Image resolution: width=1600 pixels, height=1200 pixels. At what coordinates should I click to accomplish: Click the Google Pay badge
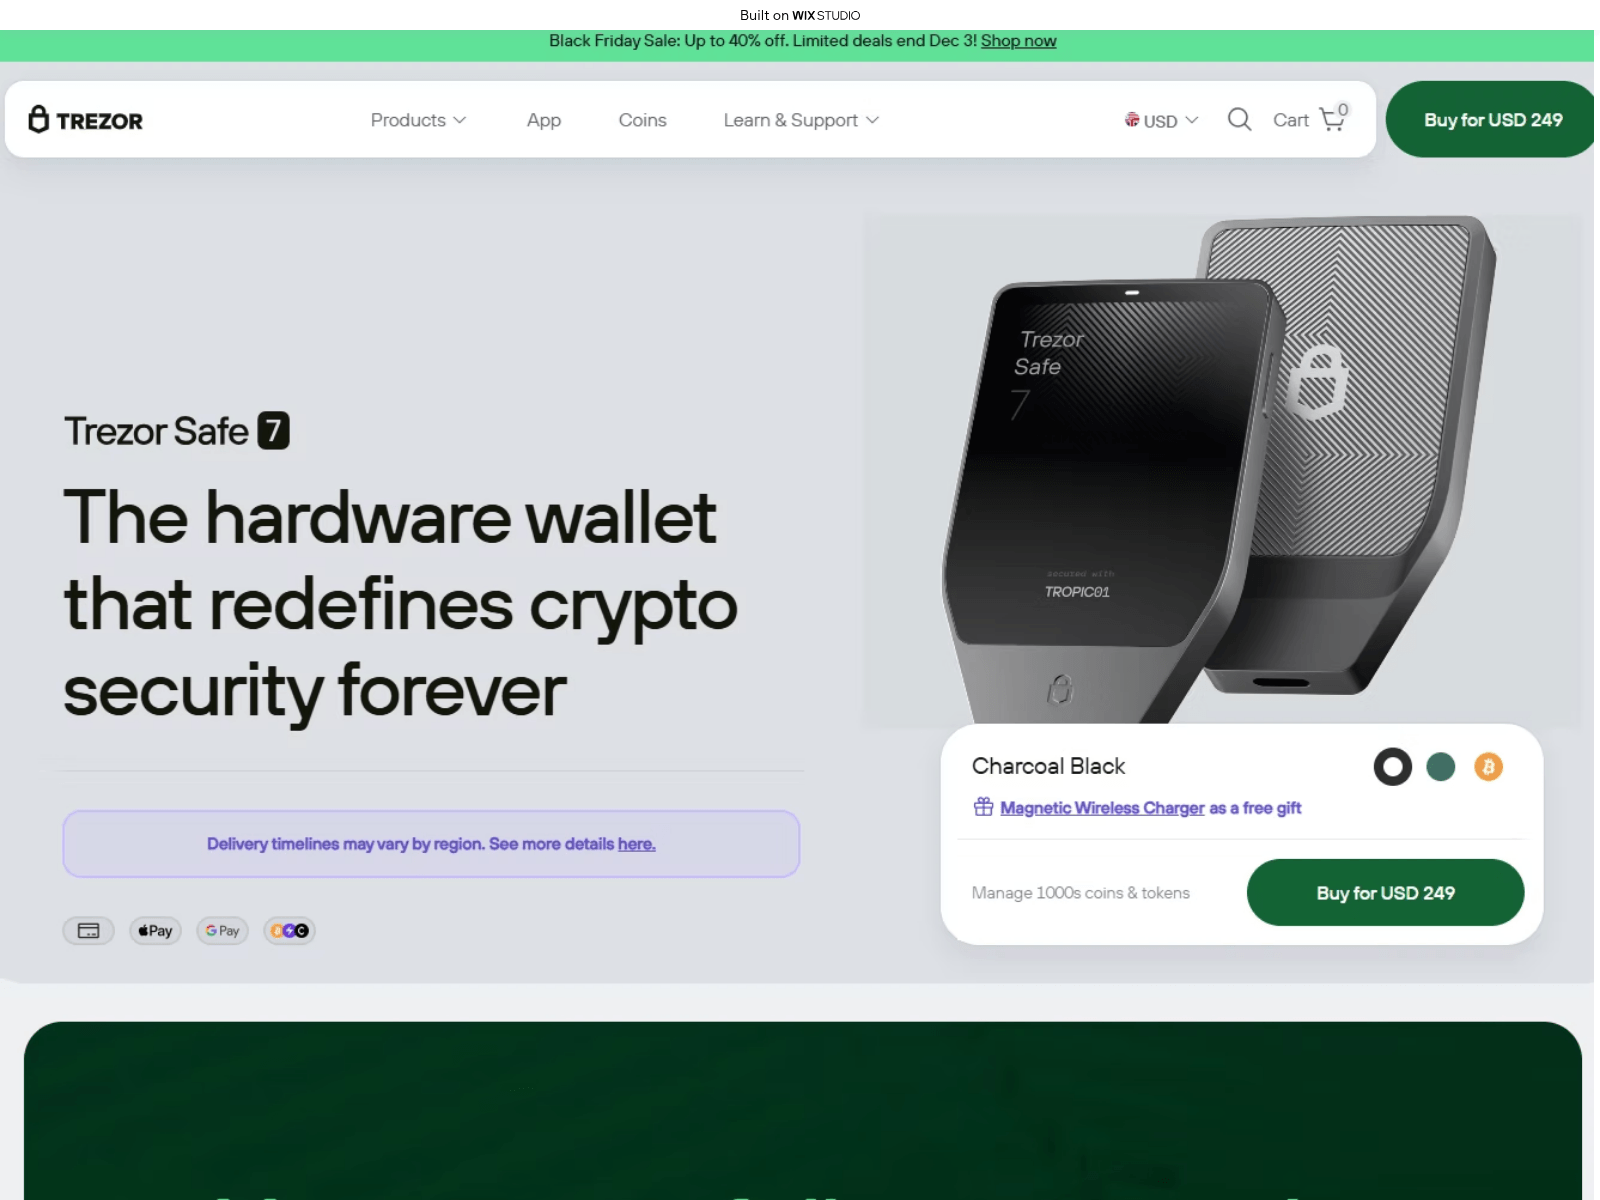click(222, 931)
